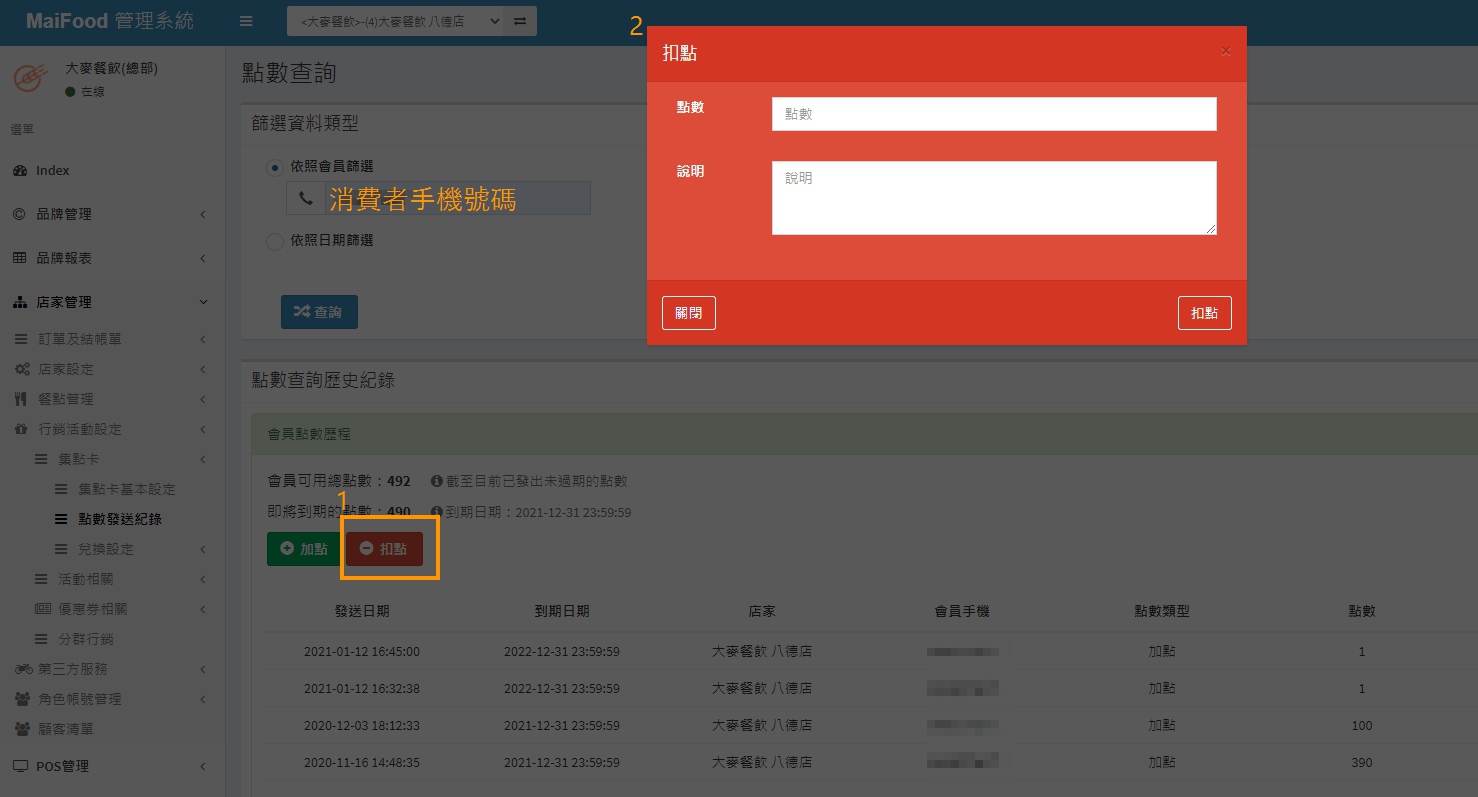Select 依照日期篩選 radio button

coord(274,241)
